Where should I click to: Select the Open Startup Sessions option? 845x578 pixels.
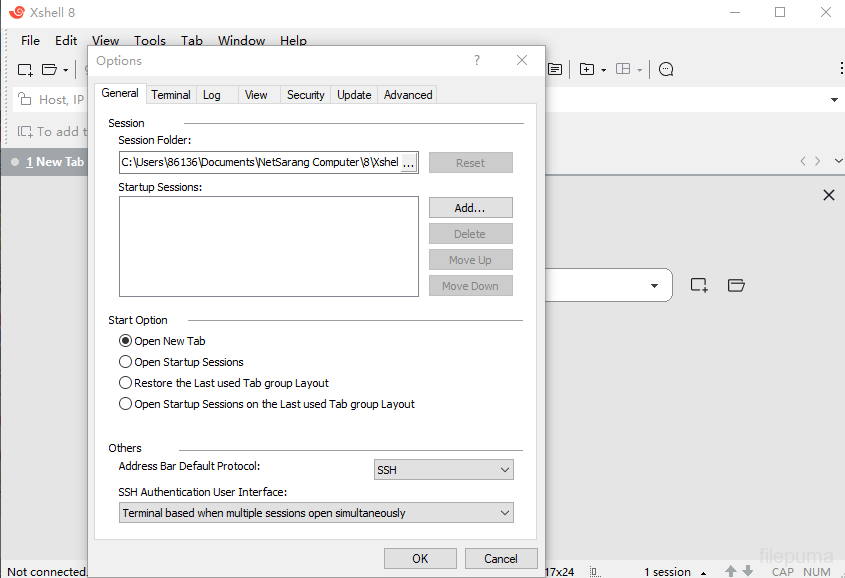click(126, 362)
